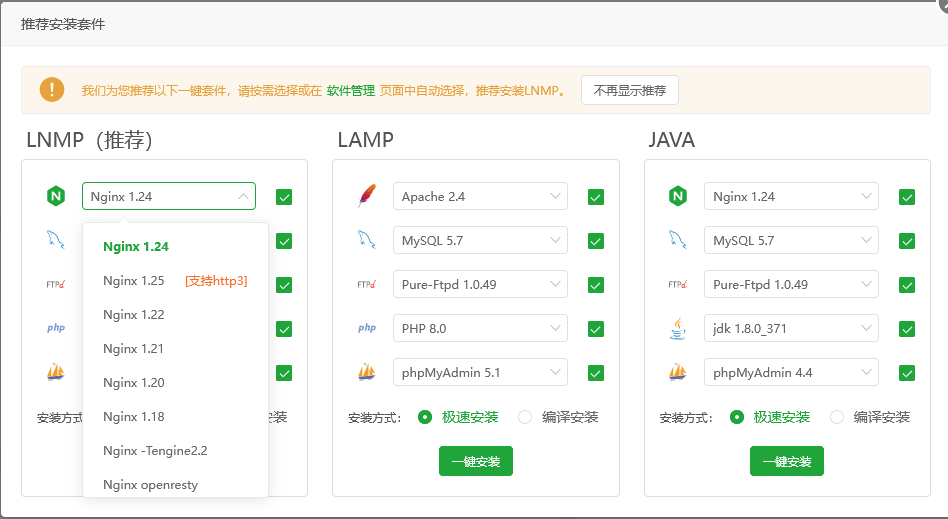Choose Nginx -Tengine2.2 option
948x519 pixels.
[175, 451]
